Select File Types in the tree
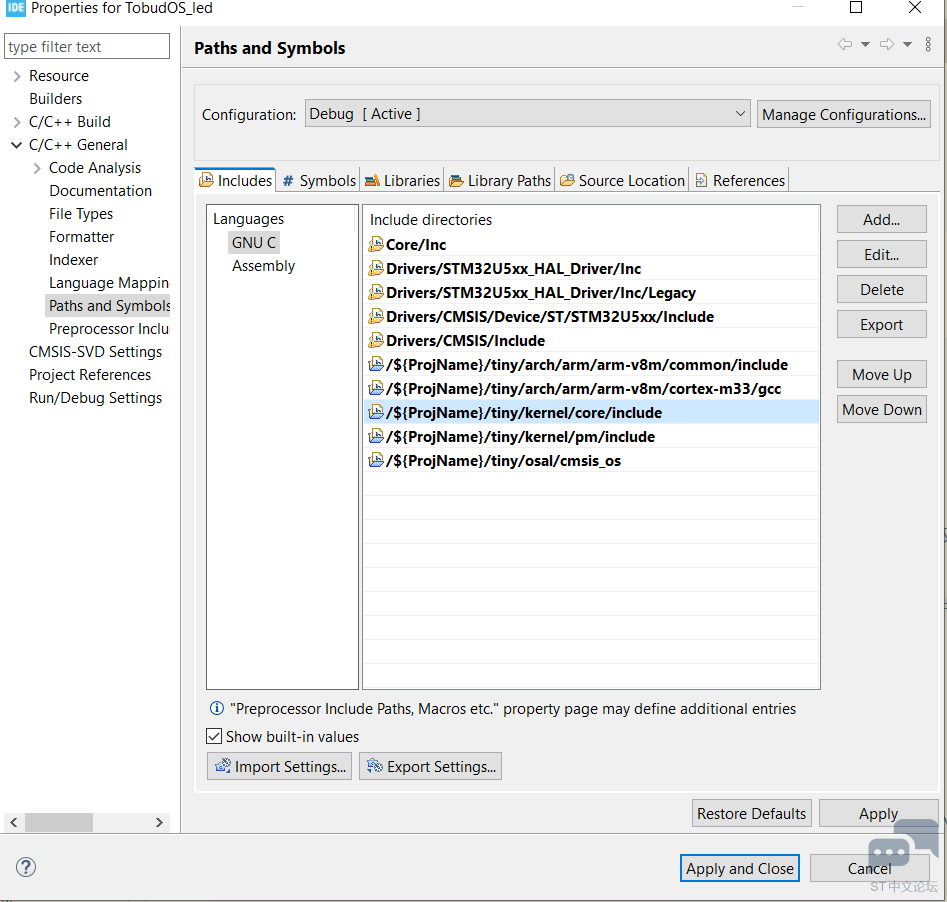 tap(81, 214)
